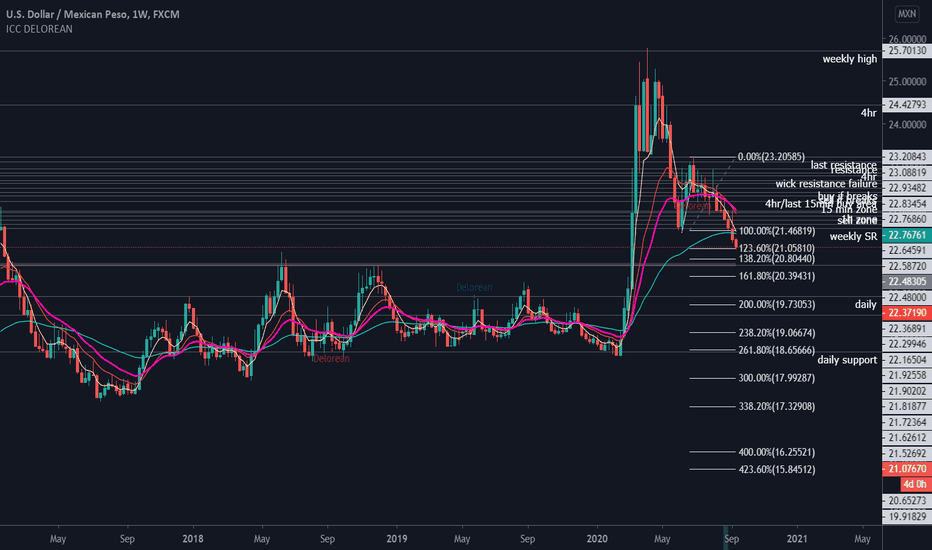Image resolution: width=932 pixels, height=550 pixels.
Task: Click the 'daily support' annotation
Action: [847, 360]
